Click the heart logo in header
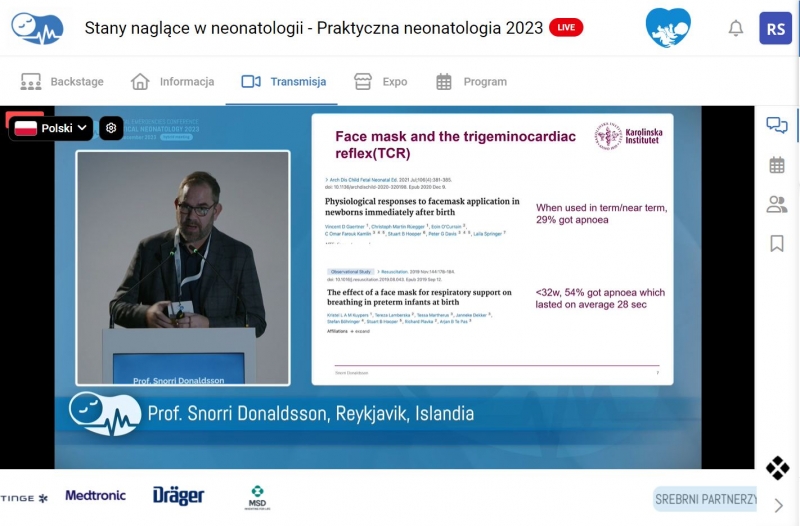The image size is (800, 526). (668, 28)
